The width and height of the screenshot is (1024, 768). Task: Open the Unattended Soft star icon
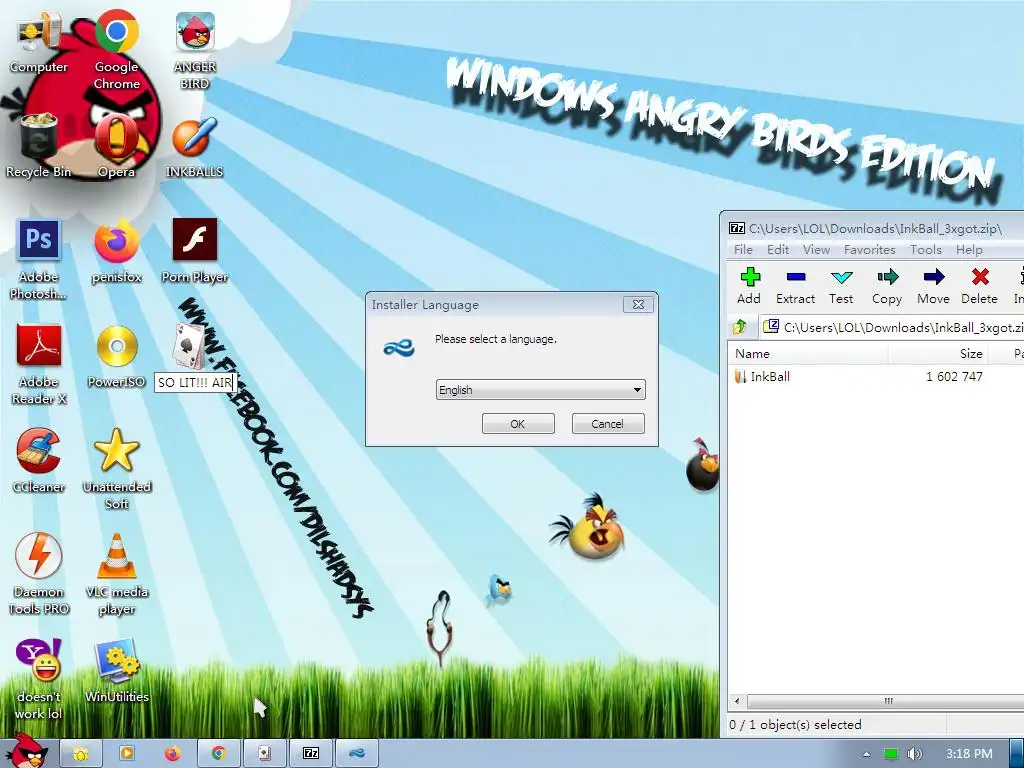point(116,469)
